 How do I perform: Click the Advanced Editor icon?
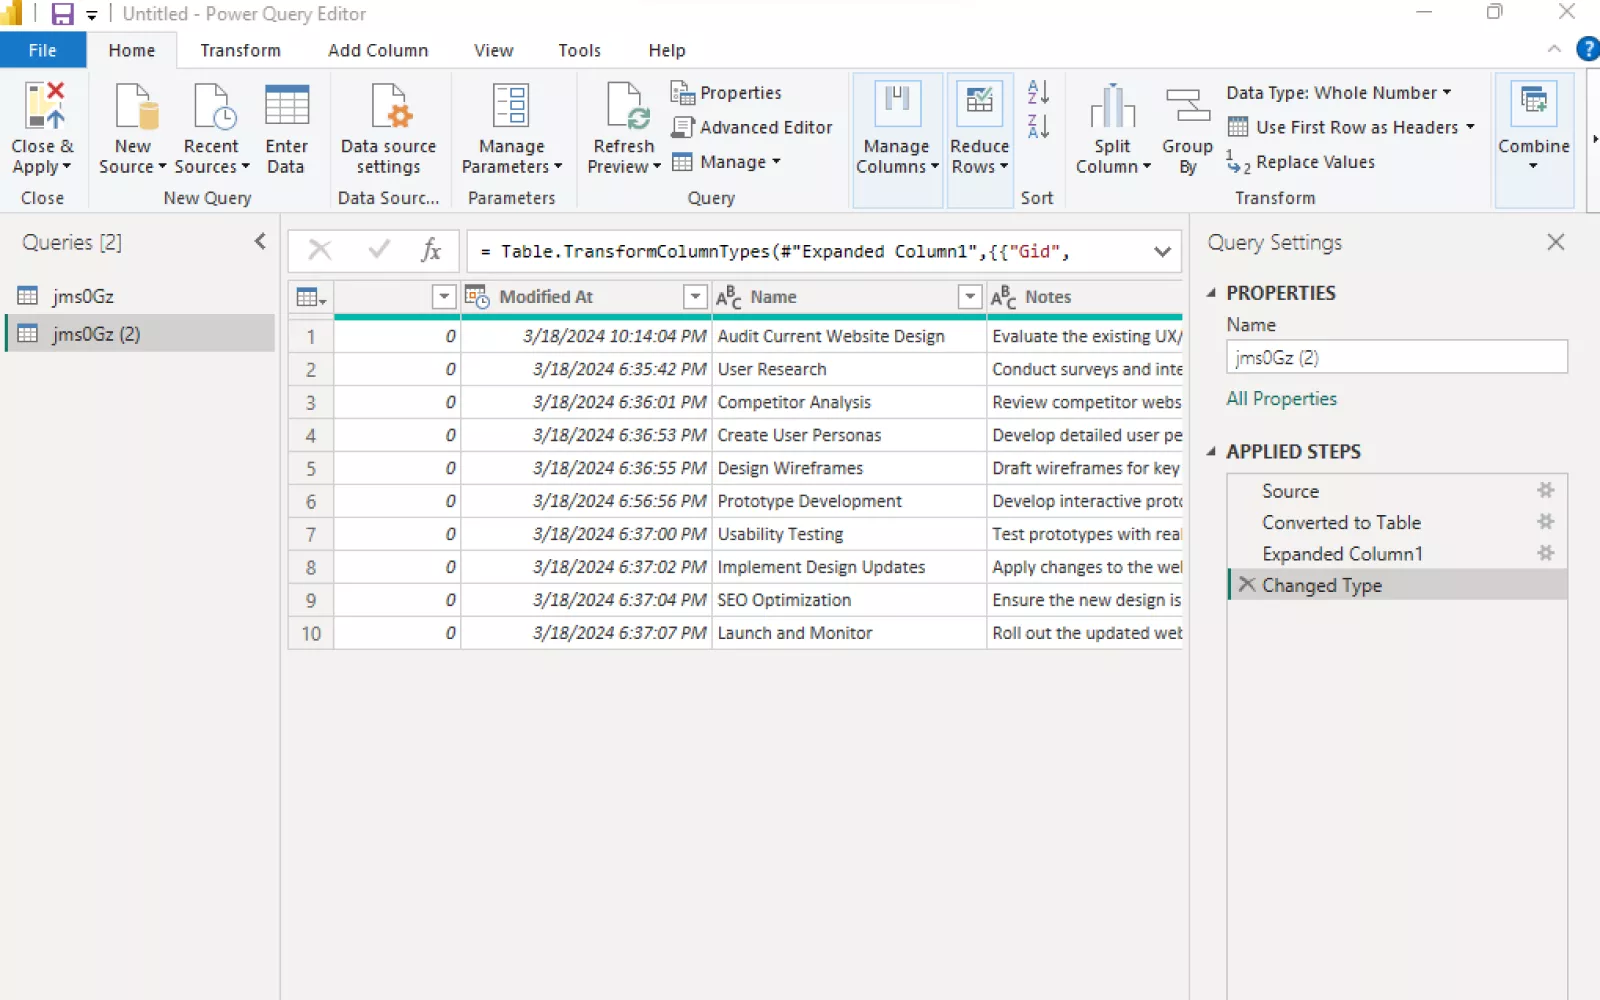[x=683, y=127]
